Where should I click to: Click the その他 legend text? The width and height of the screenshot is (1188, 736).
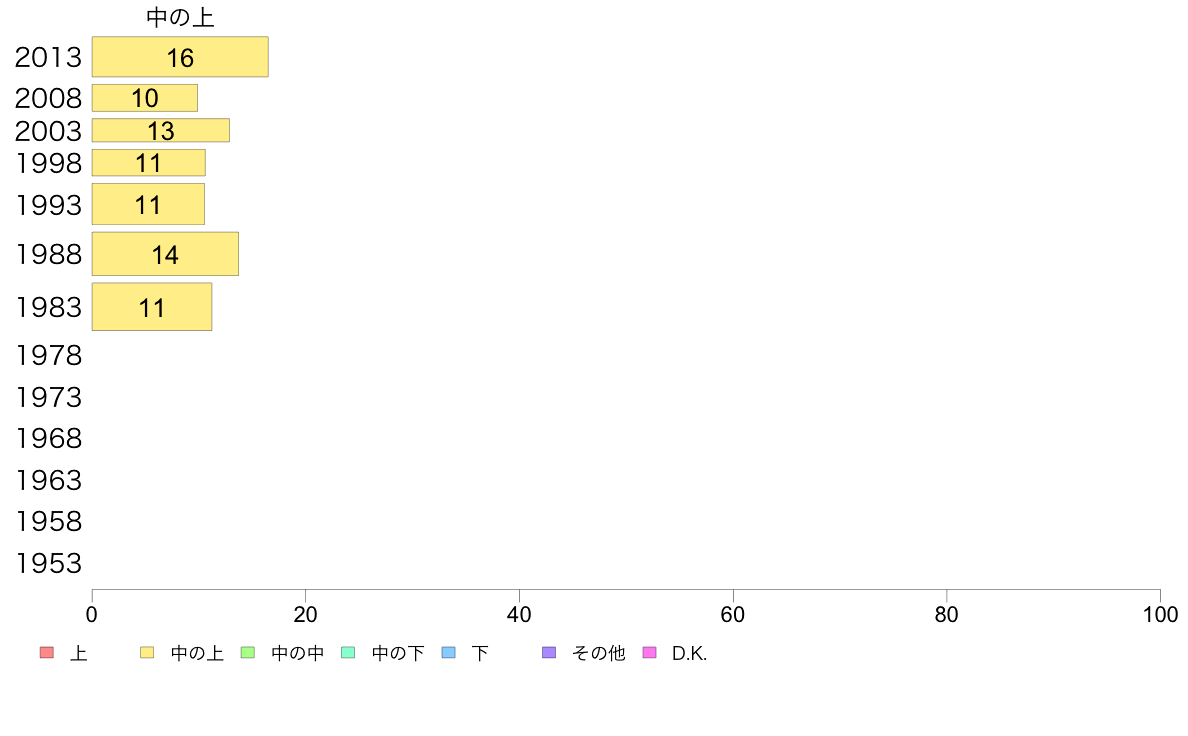click(599, 653)
